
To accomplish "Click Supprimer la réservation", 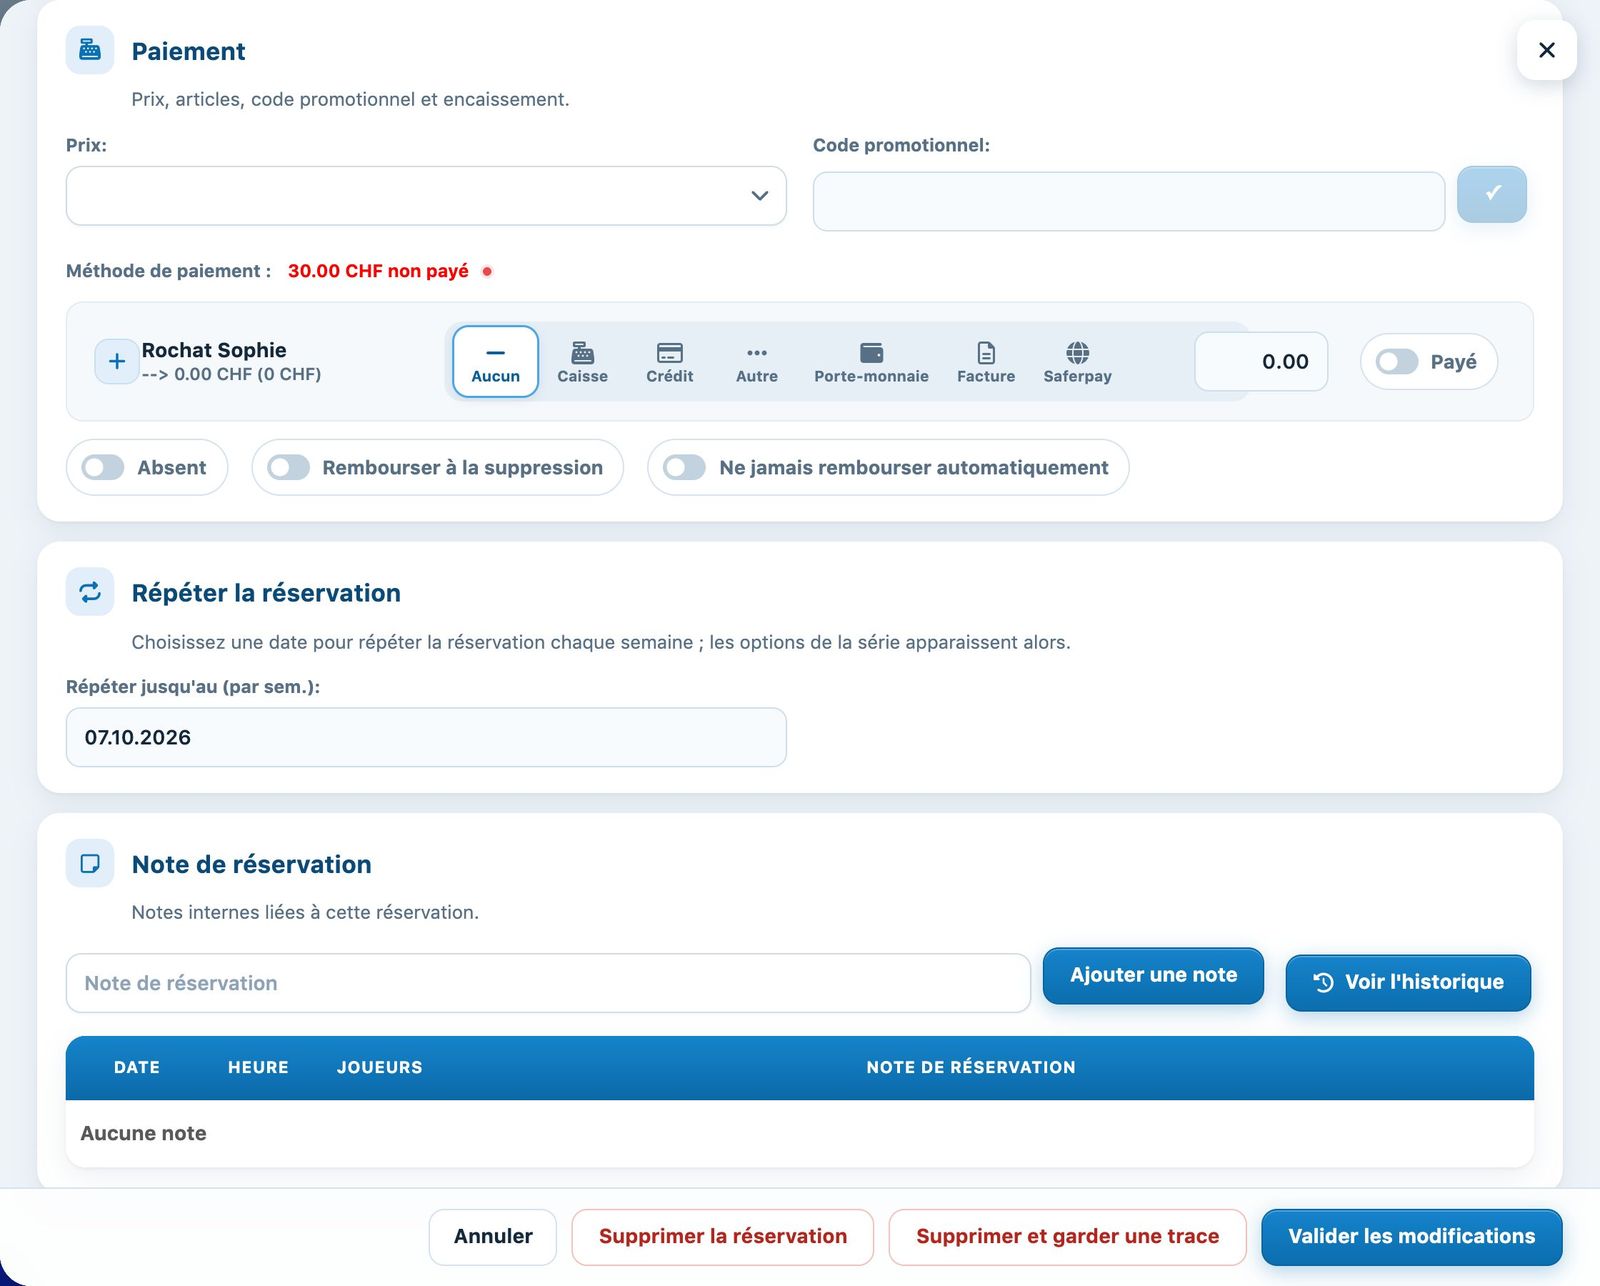I will 723,1236.
